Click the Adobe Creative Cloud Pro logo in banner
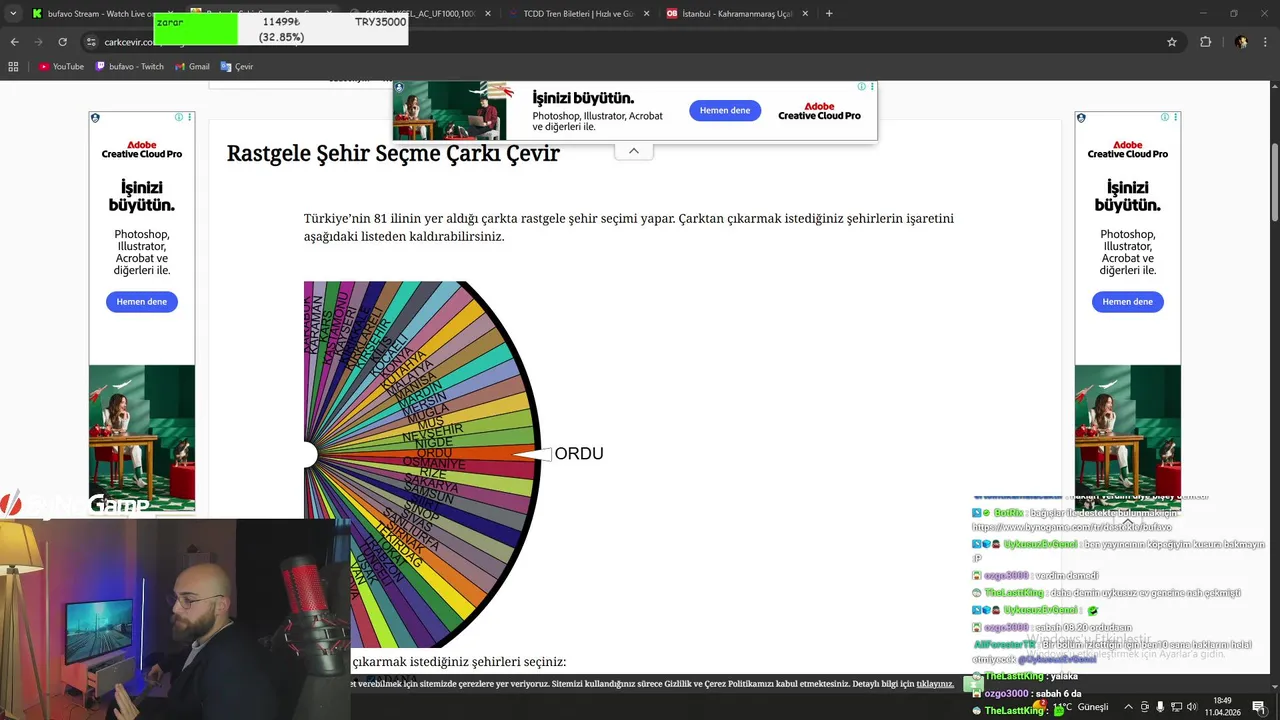The image size is (1280, 720). (819, 111)
